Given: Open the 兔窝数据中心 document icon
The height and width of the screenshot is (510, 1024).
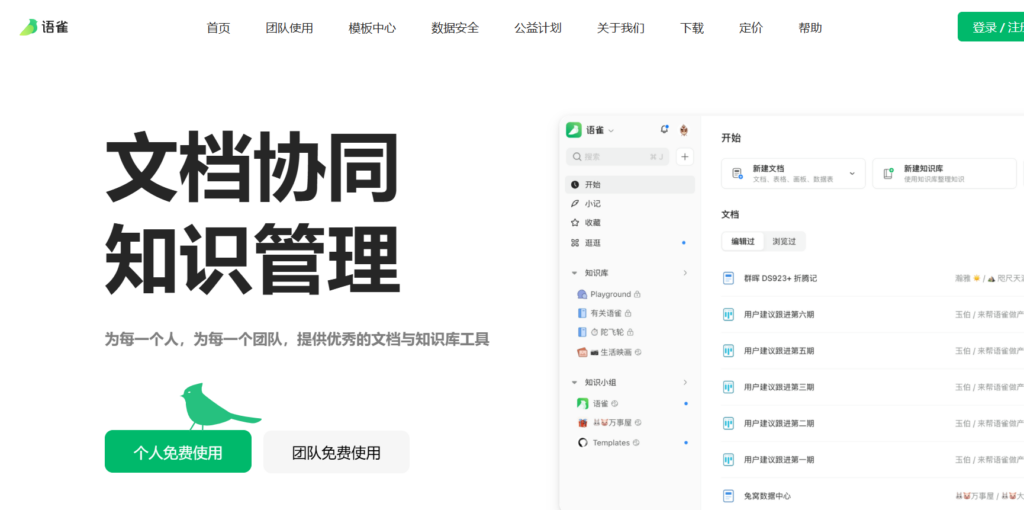Looking at the screenshot, I should click(x=728, y=496).
